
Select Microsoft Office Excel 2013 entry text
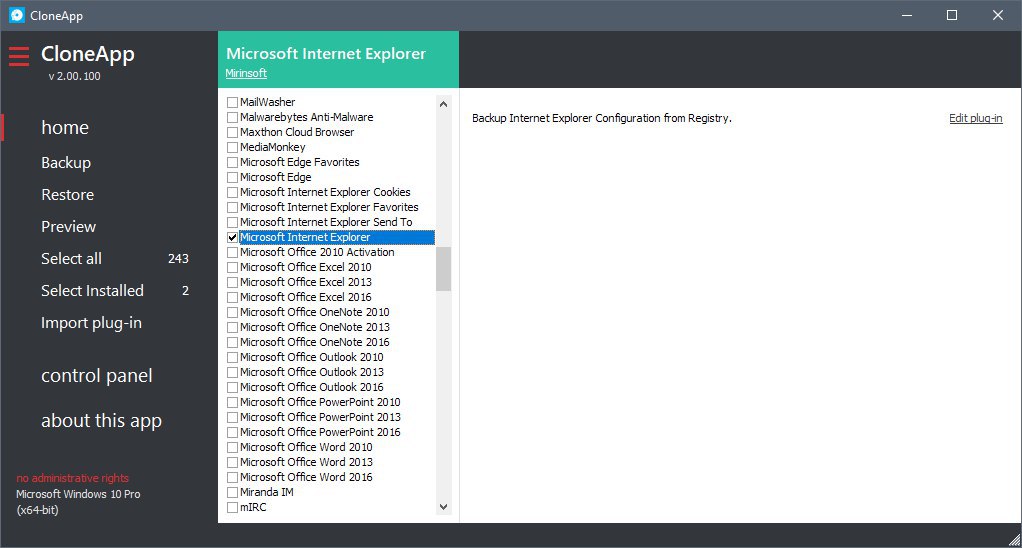306,282
